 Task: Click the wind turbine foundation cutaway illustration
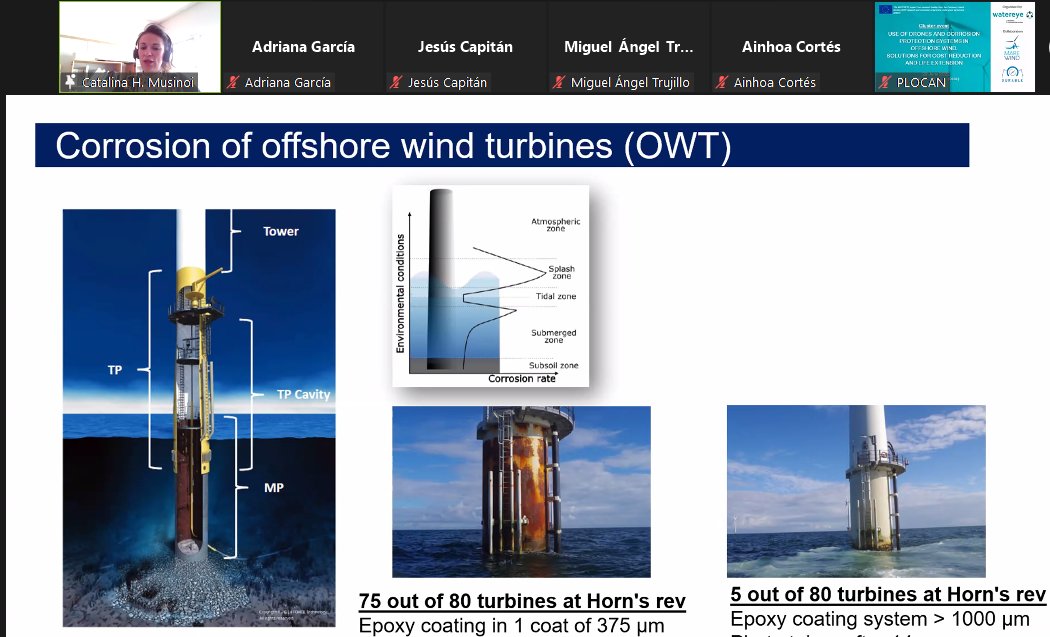[x=199, y=418]
